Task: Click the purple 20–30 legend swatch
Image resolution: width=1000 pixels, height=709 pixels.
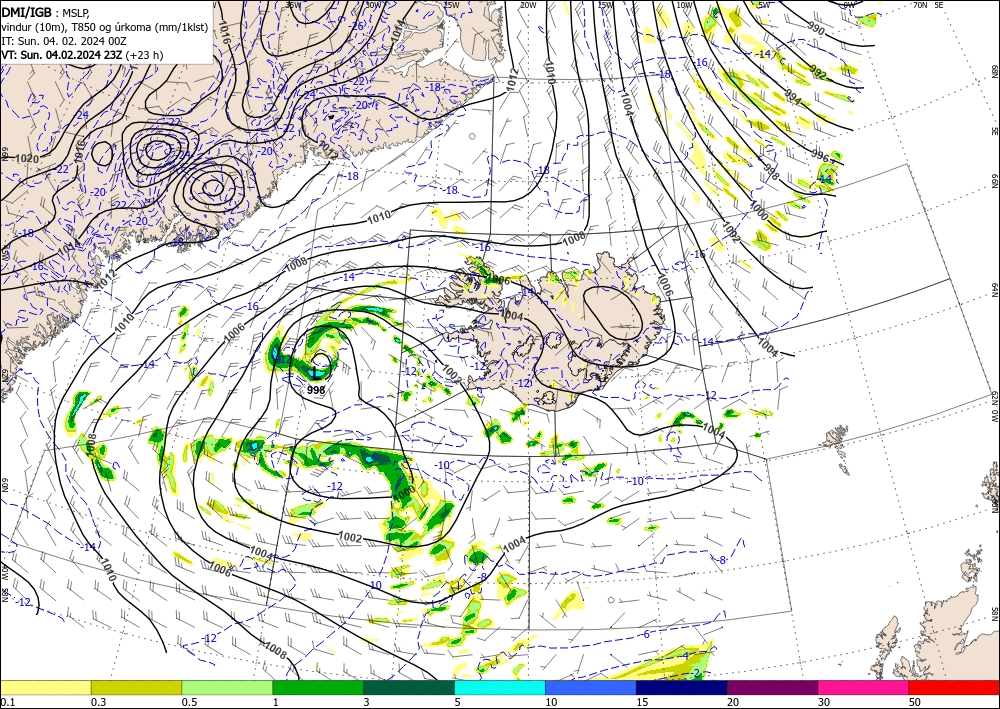Action: pyautogui.click(x=772, y=687)
